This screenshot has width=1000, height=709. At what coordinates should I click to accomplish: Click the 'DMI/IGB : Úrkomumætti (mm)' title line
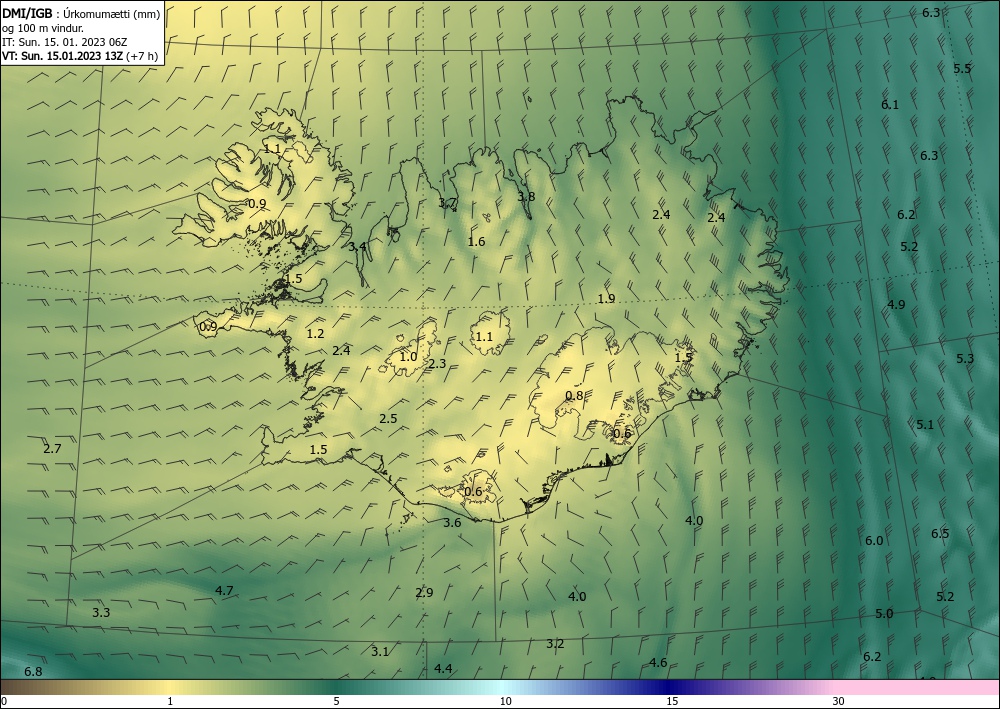[81, 14]
